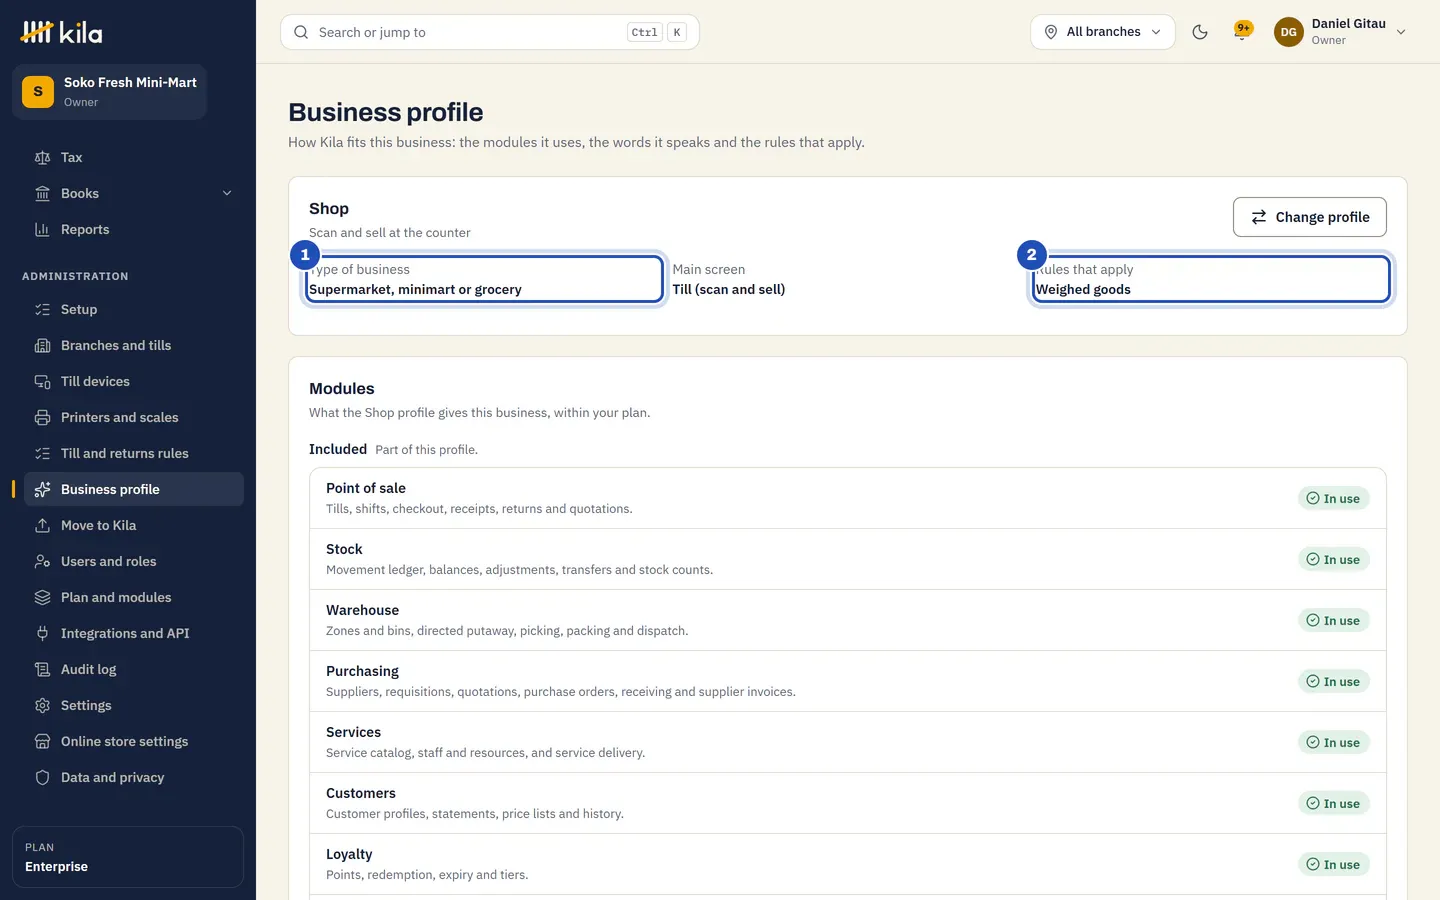Image resolution: width=1440 pixels, height=900 pixels.
Task: Navigate to Users and roles
Action: click(x=134, y=561)
